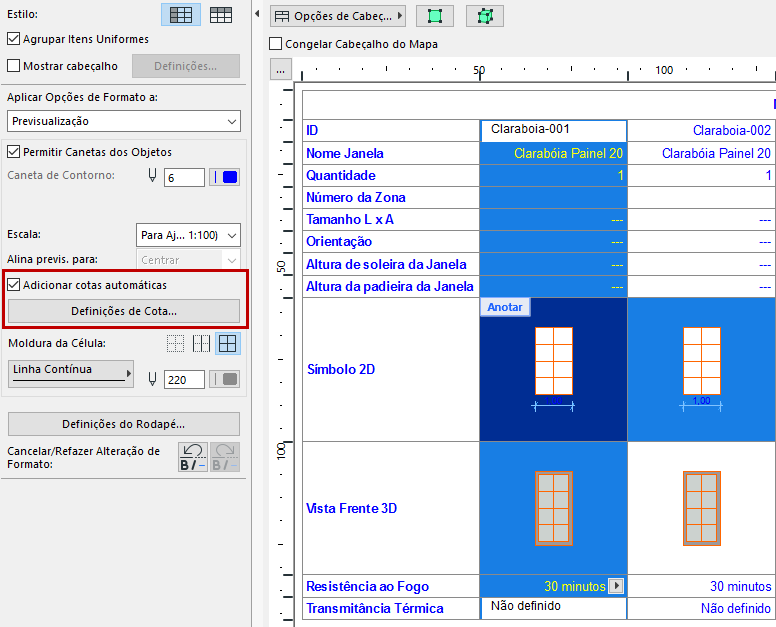The image size is (776, 627).
Task: Select the first table style icon
Action: [x=181, y=15]
